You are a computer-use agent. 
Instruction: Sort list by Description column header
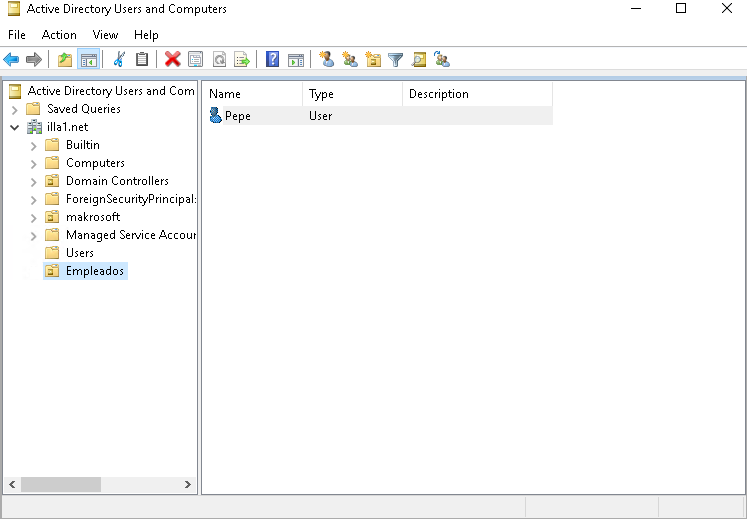click(477, 94)
